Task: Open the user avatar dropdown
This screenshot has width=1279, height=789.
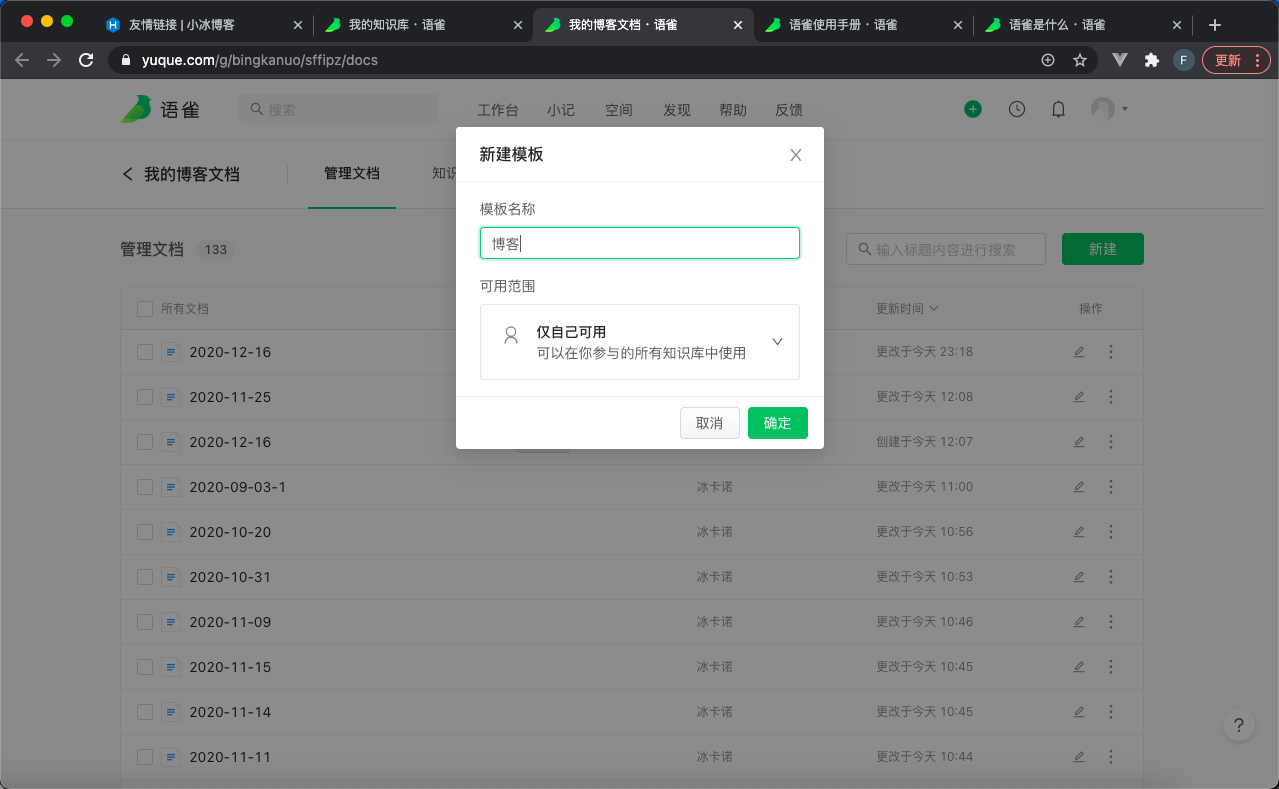Action: 1109,109
